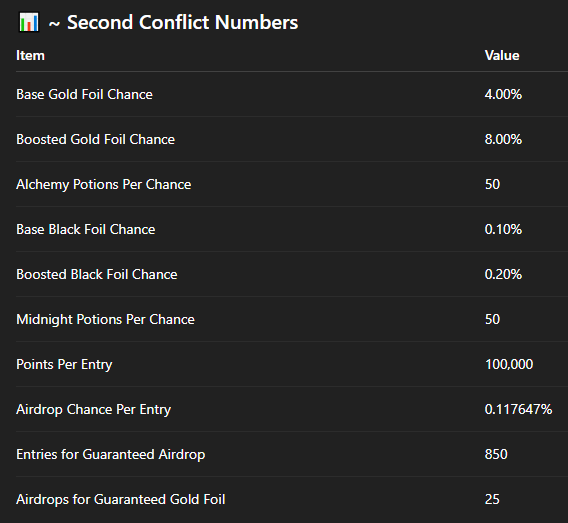Click the 100,000 value cell
568x523 pixels.
(x=509, y=364)
